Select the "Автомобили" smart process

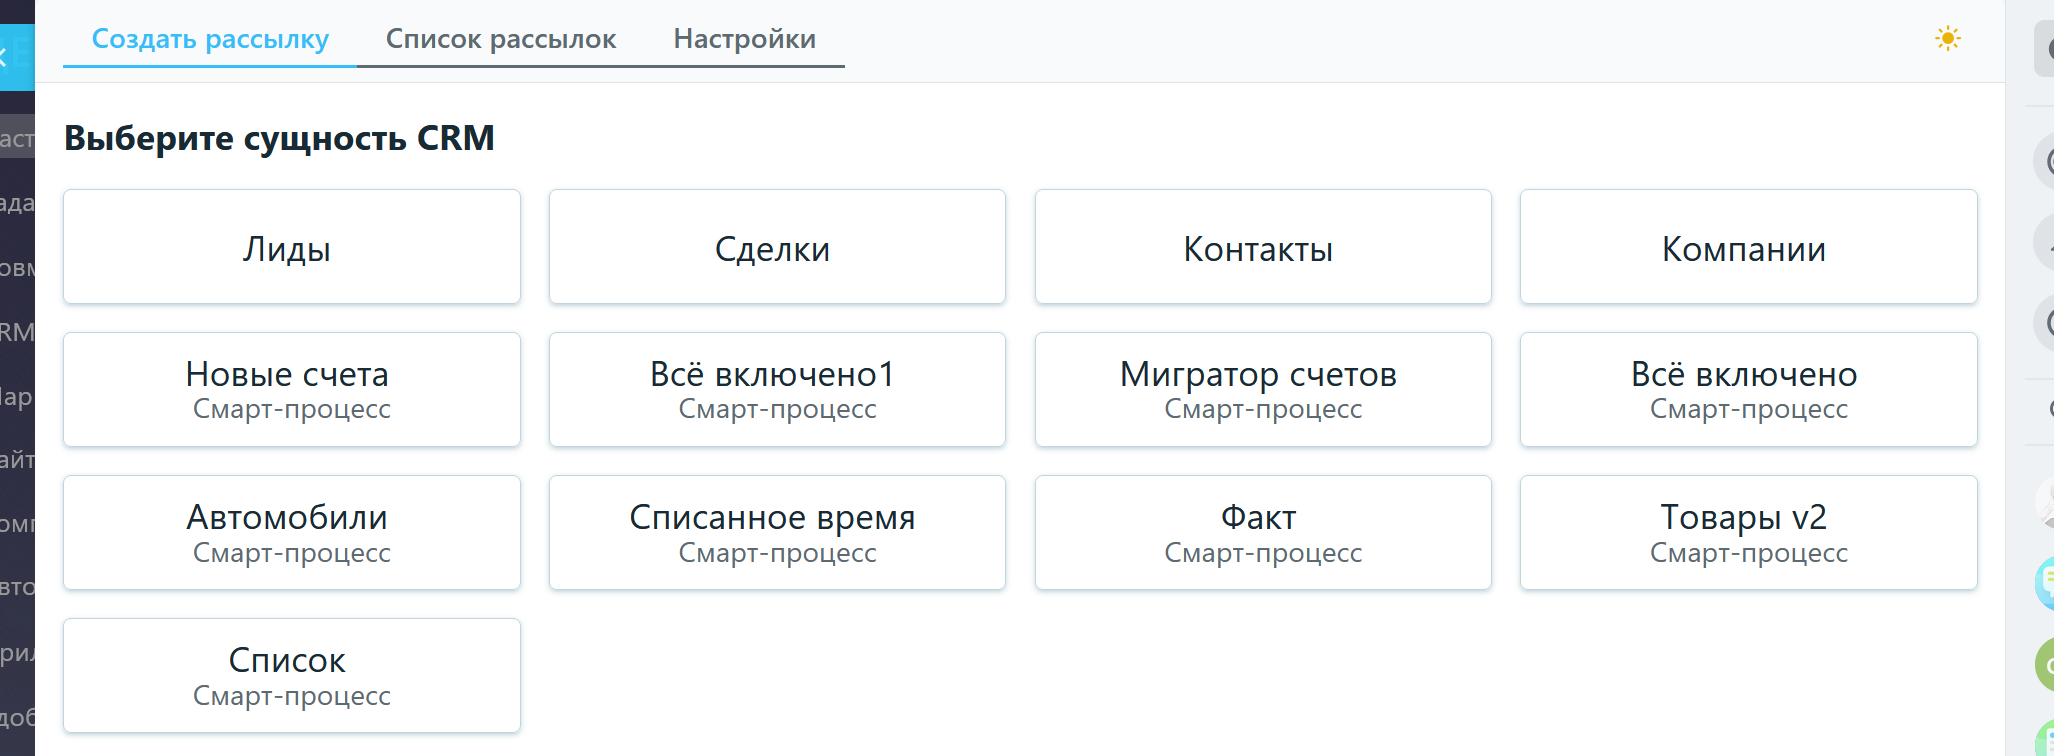(x=291, y=533)
